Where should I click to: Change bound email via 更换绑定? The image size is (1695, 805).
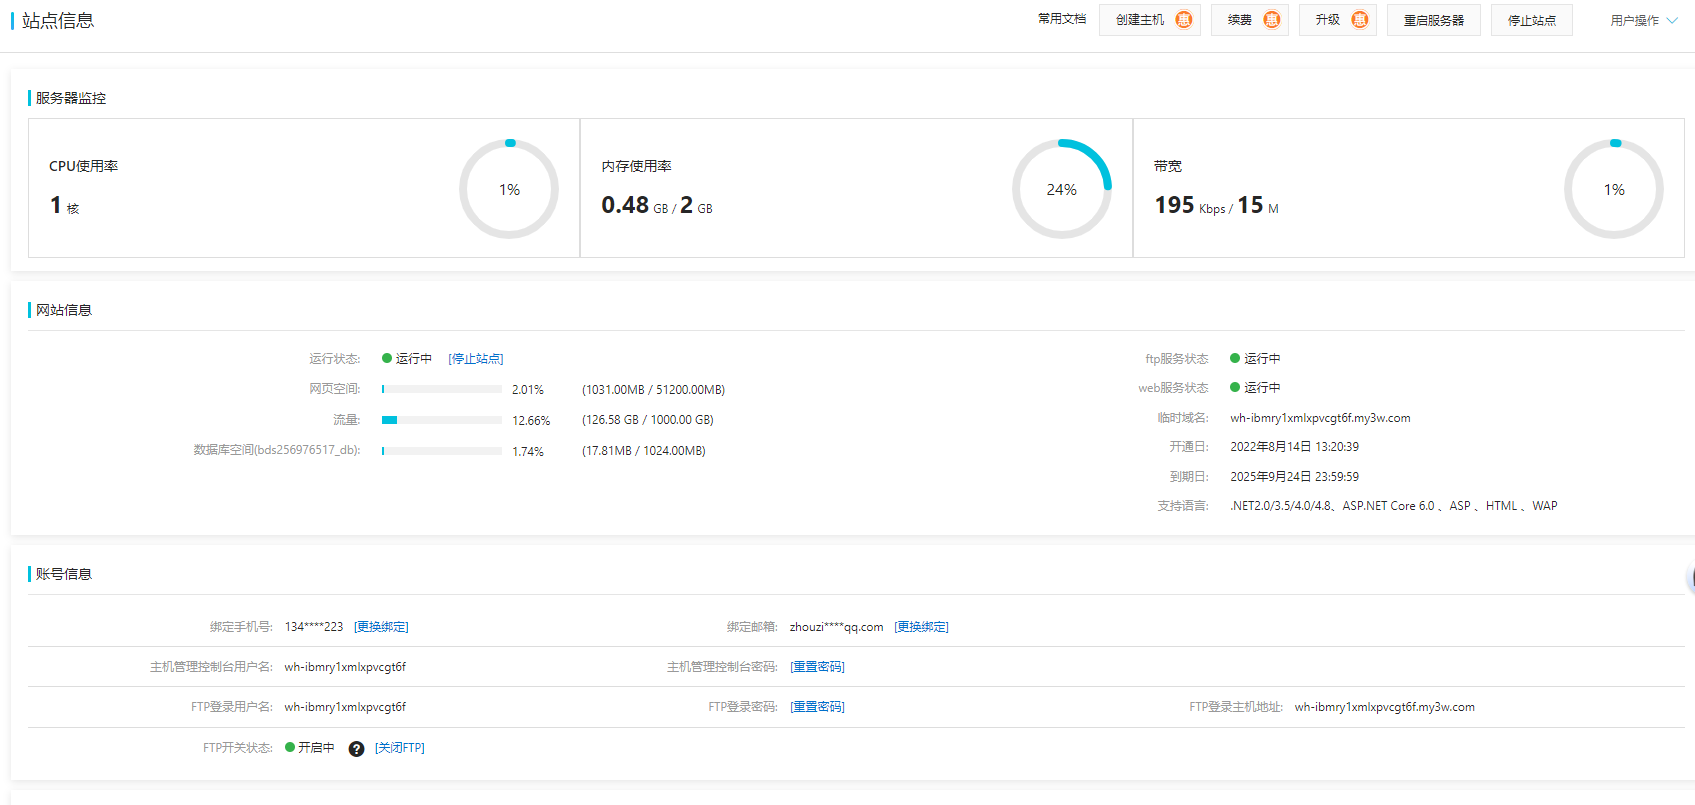click(x=921, y=627)
